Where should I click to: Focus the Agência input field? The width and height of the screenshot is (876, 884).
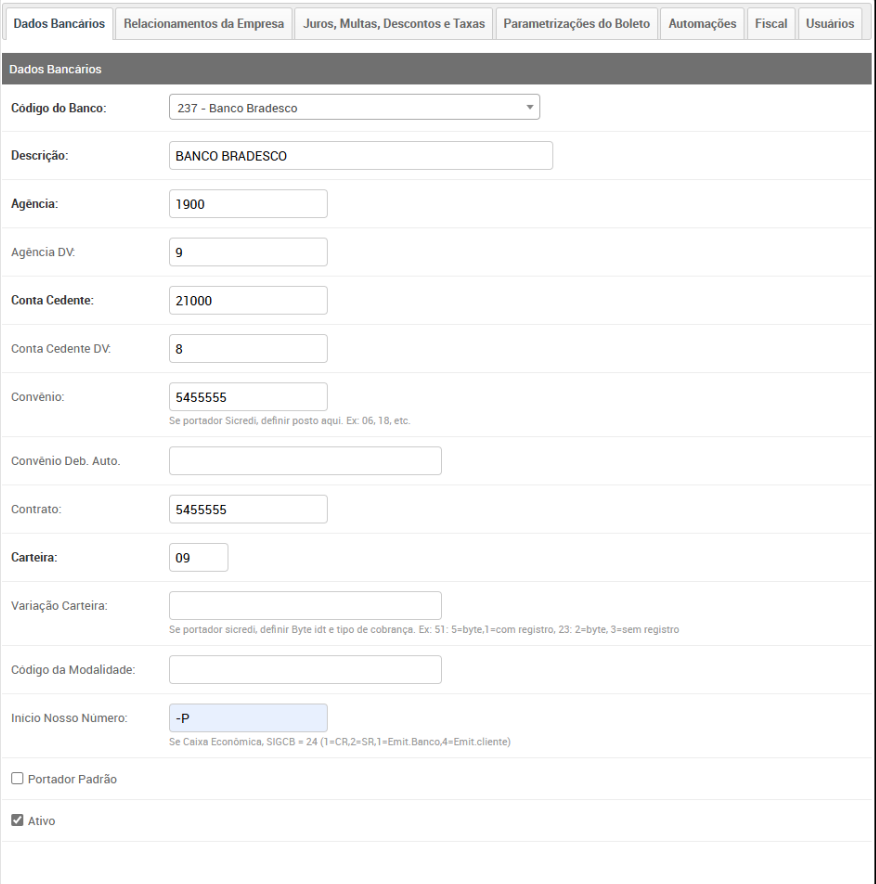pos(248,204)
